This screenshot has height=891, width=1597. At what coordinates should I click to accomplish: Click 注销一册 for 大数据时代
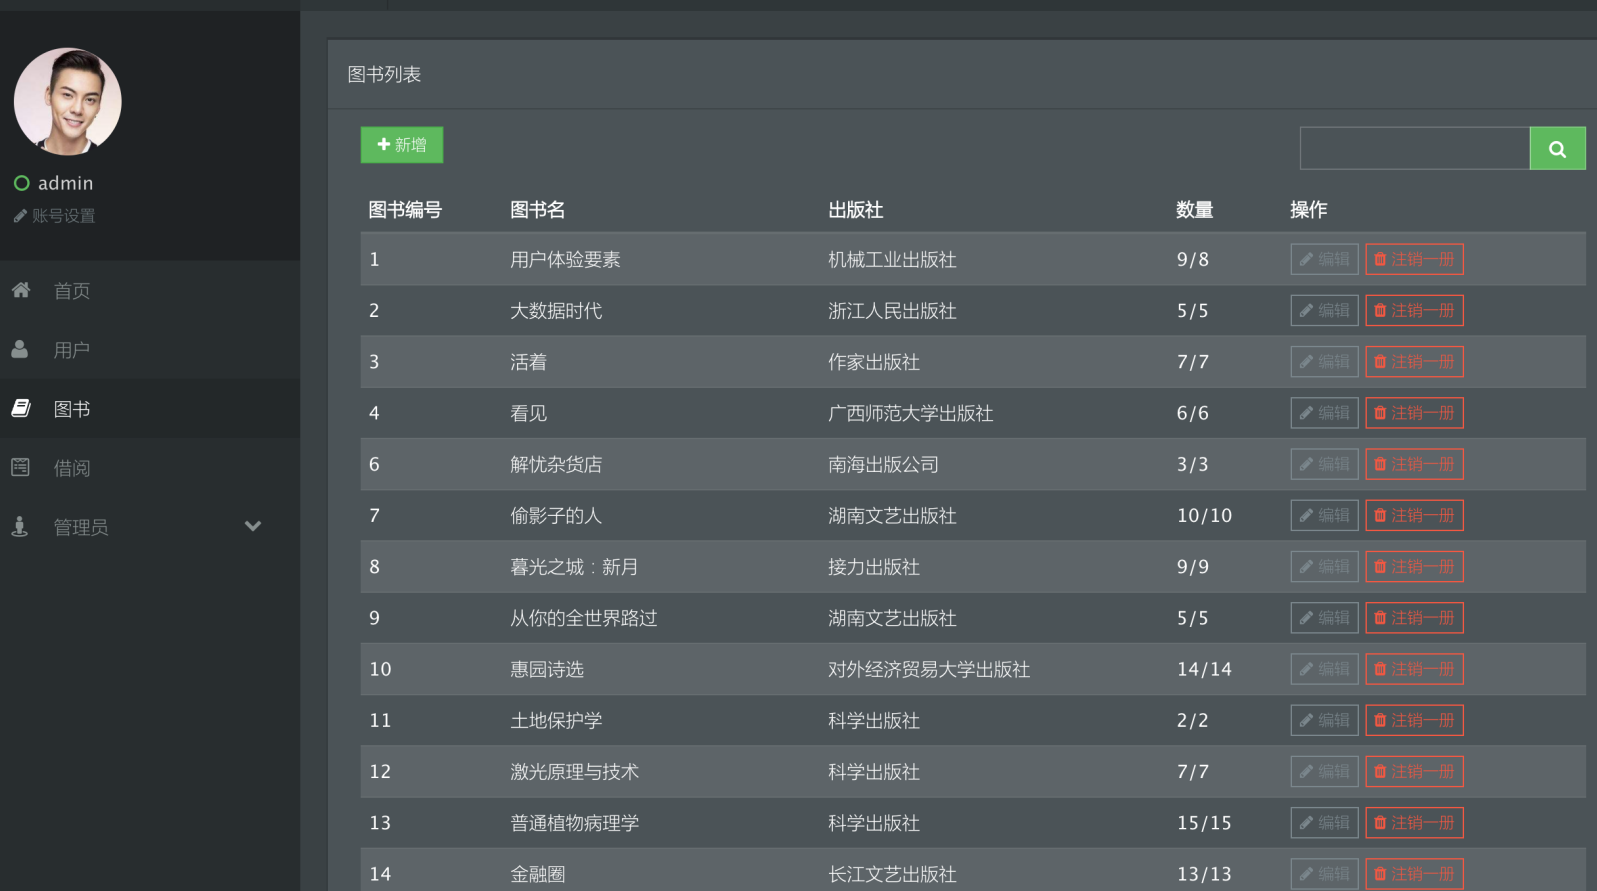[1414, 311]
